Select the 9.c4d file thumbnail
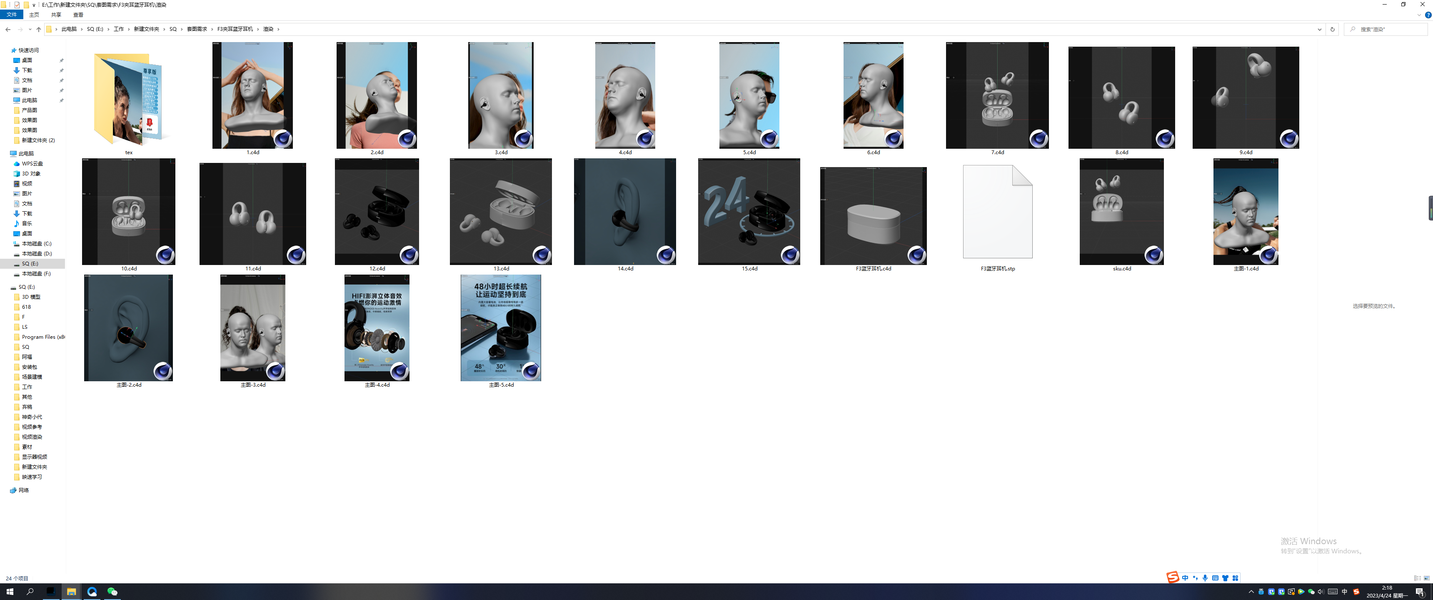The width and height of the screenshot is (1433, 600). [x=1245, y=96]
